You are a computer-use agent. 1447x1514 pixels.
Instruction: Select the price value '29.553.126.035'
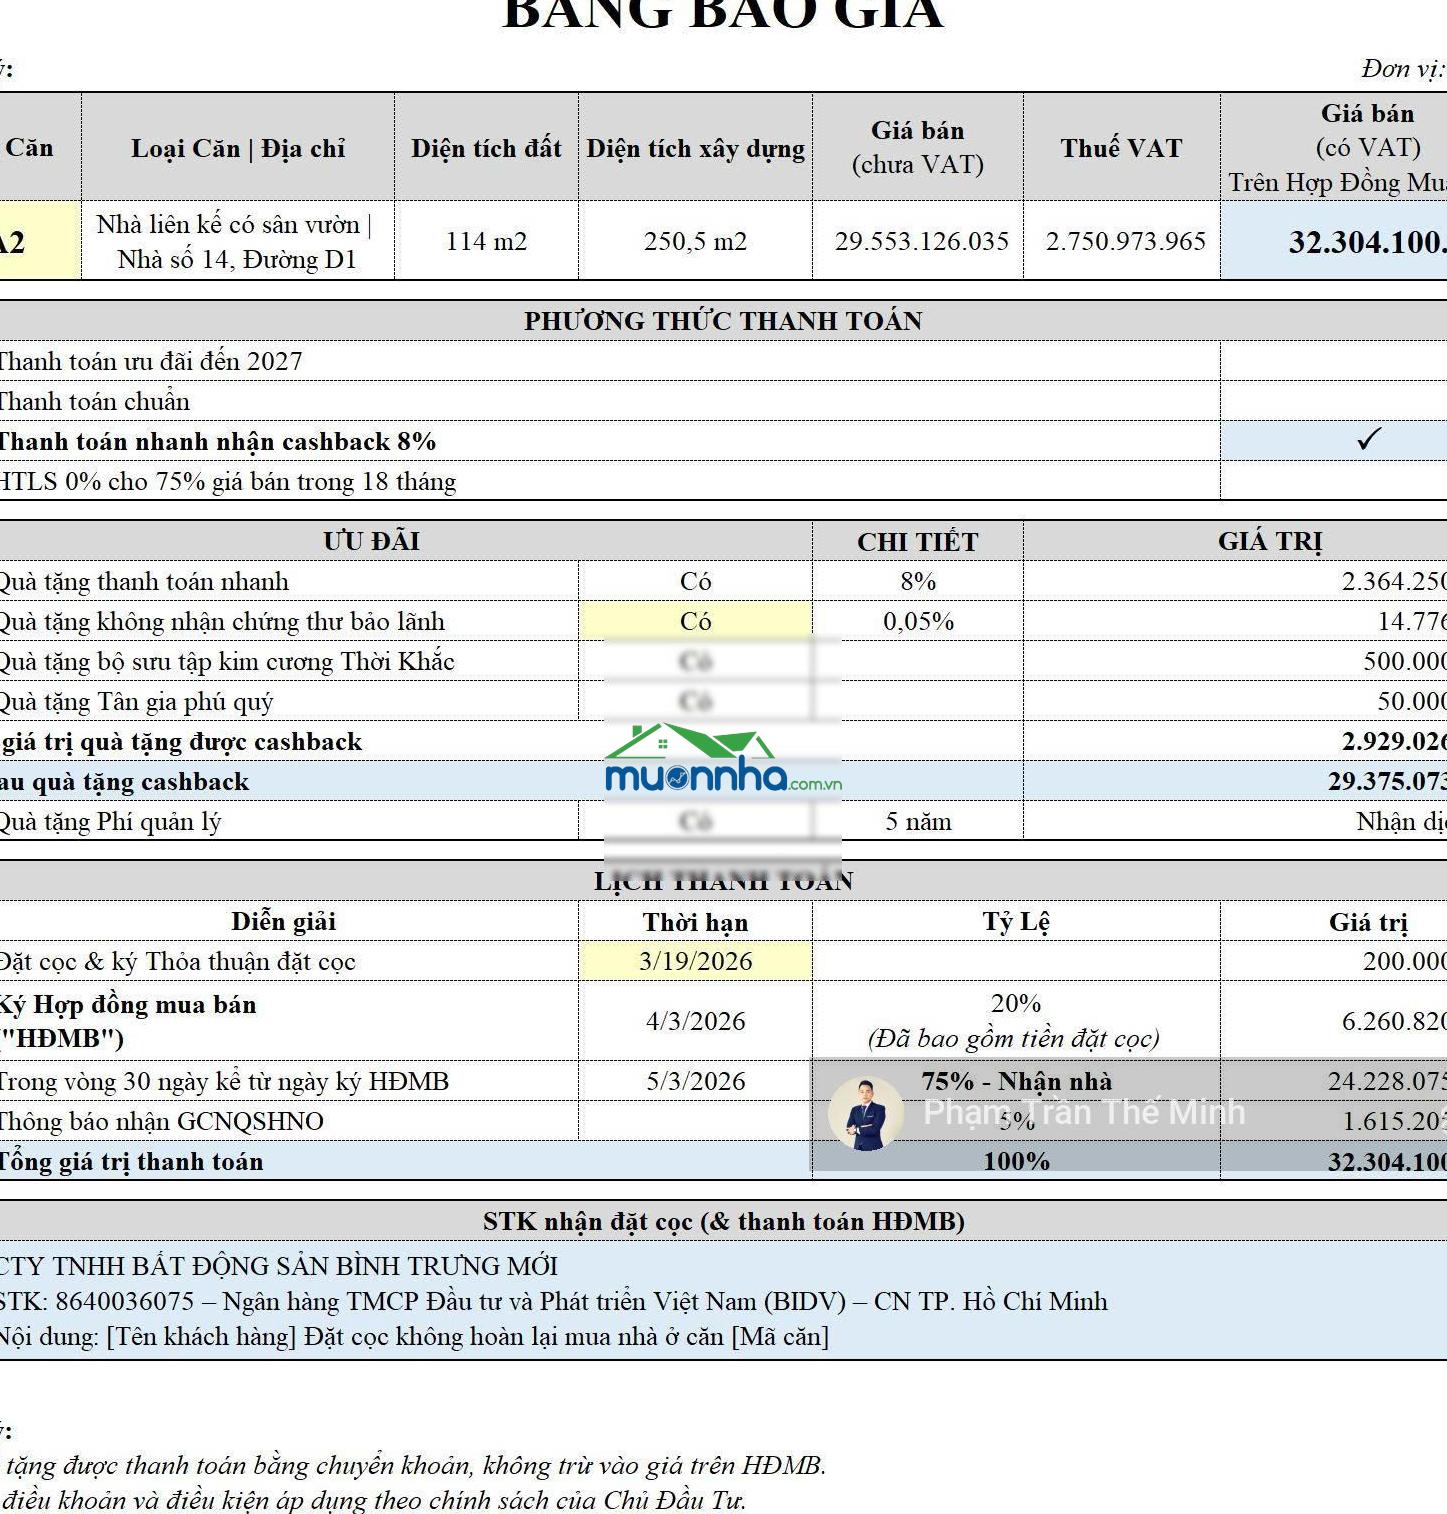point(921,241)
